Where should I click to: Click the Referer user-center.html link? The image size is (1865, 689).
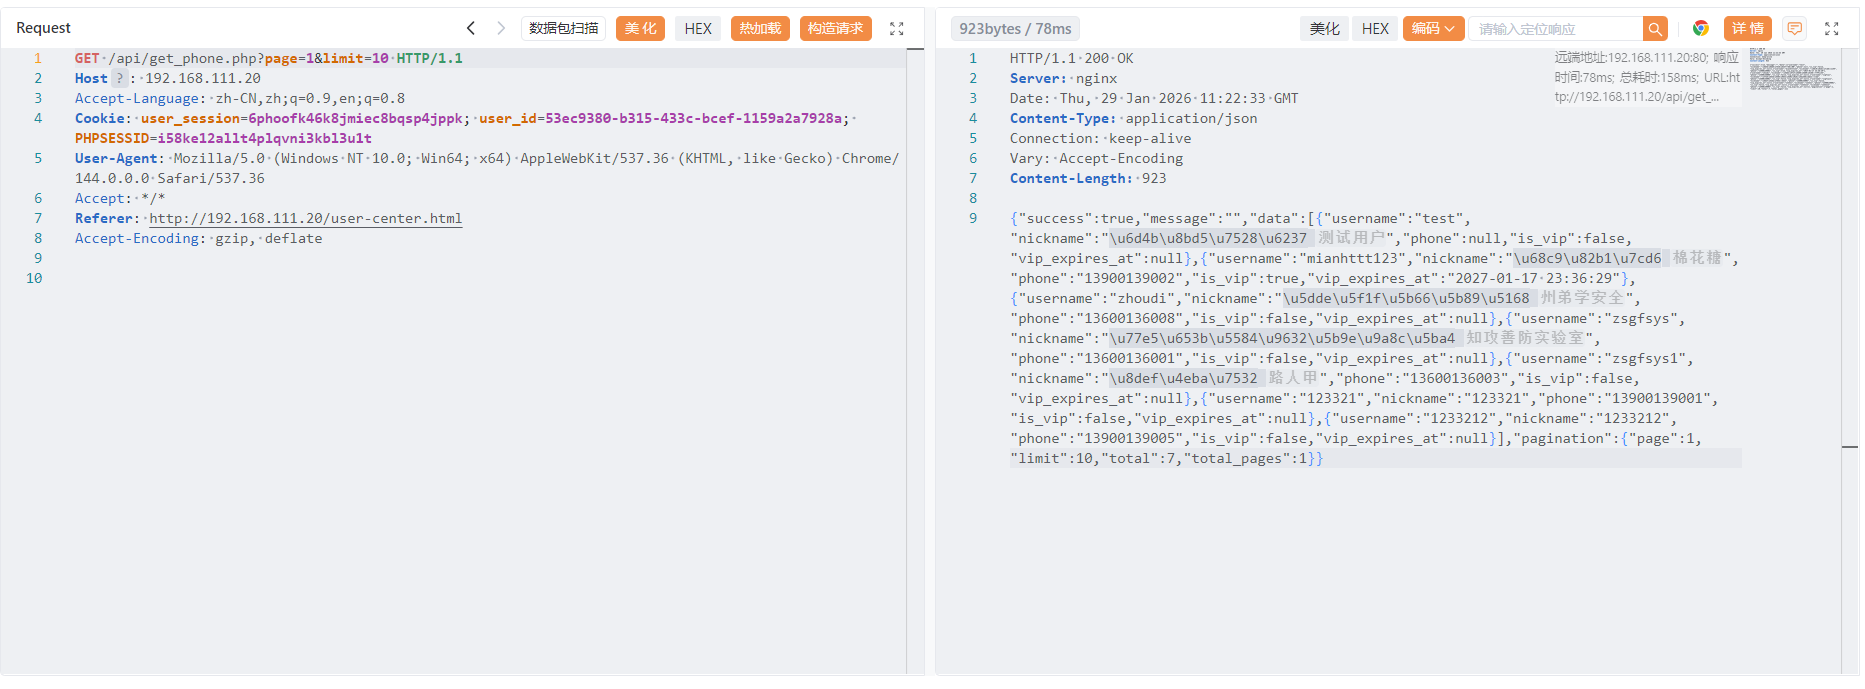[305, 218]
